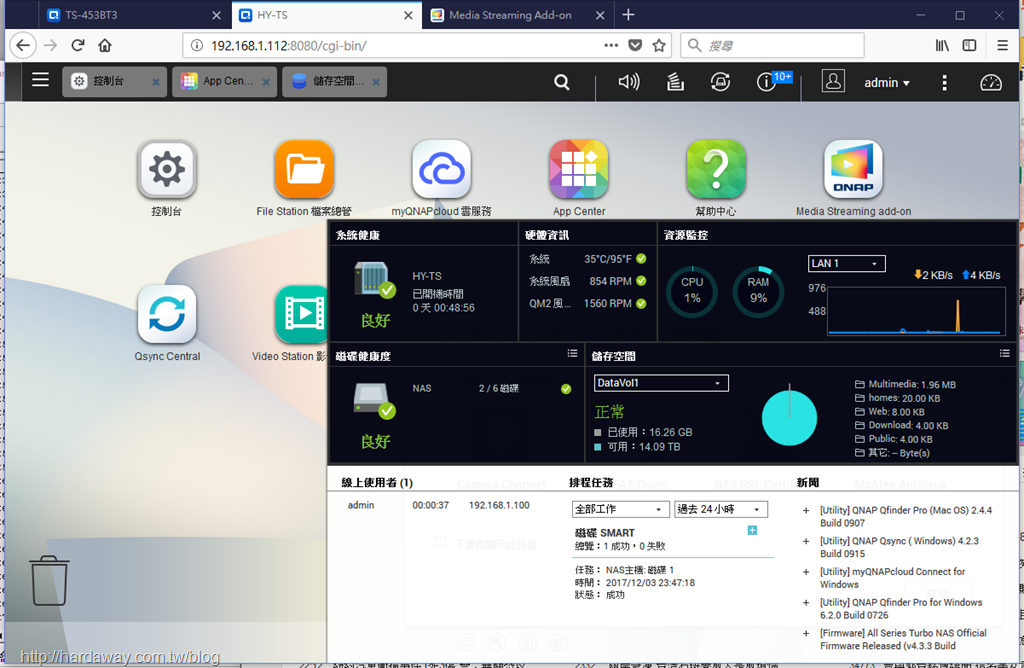Image resolution: width=1024 pixels, height=668 pixels.
Task: Launch App Center desktop icon
Action: pos(579,169)
